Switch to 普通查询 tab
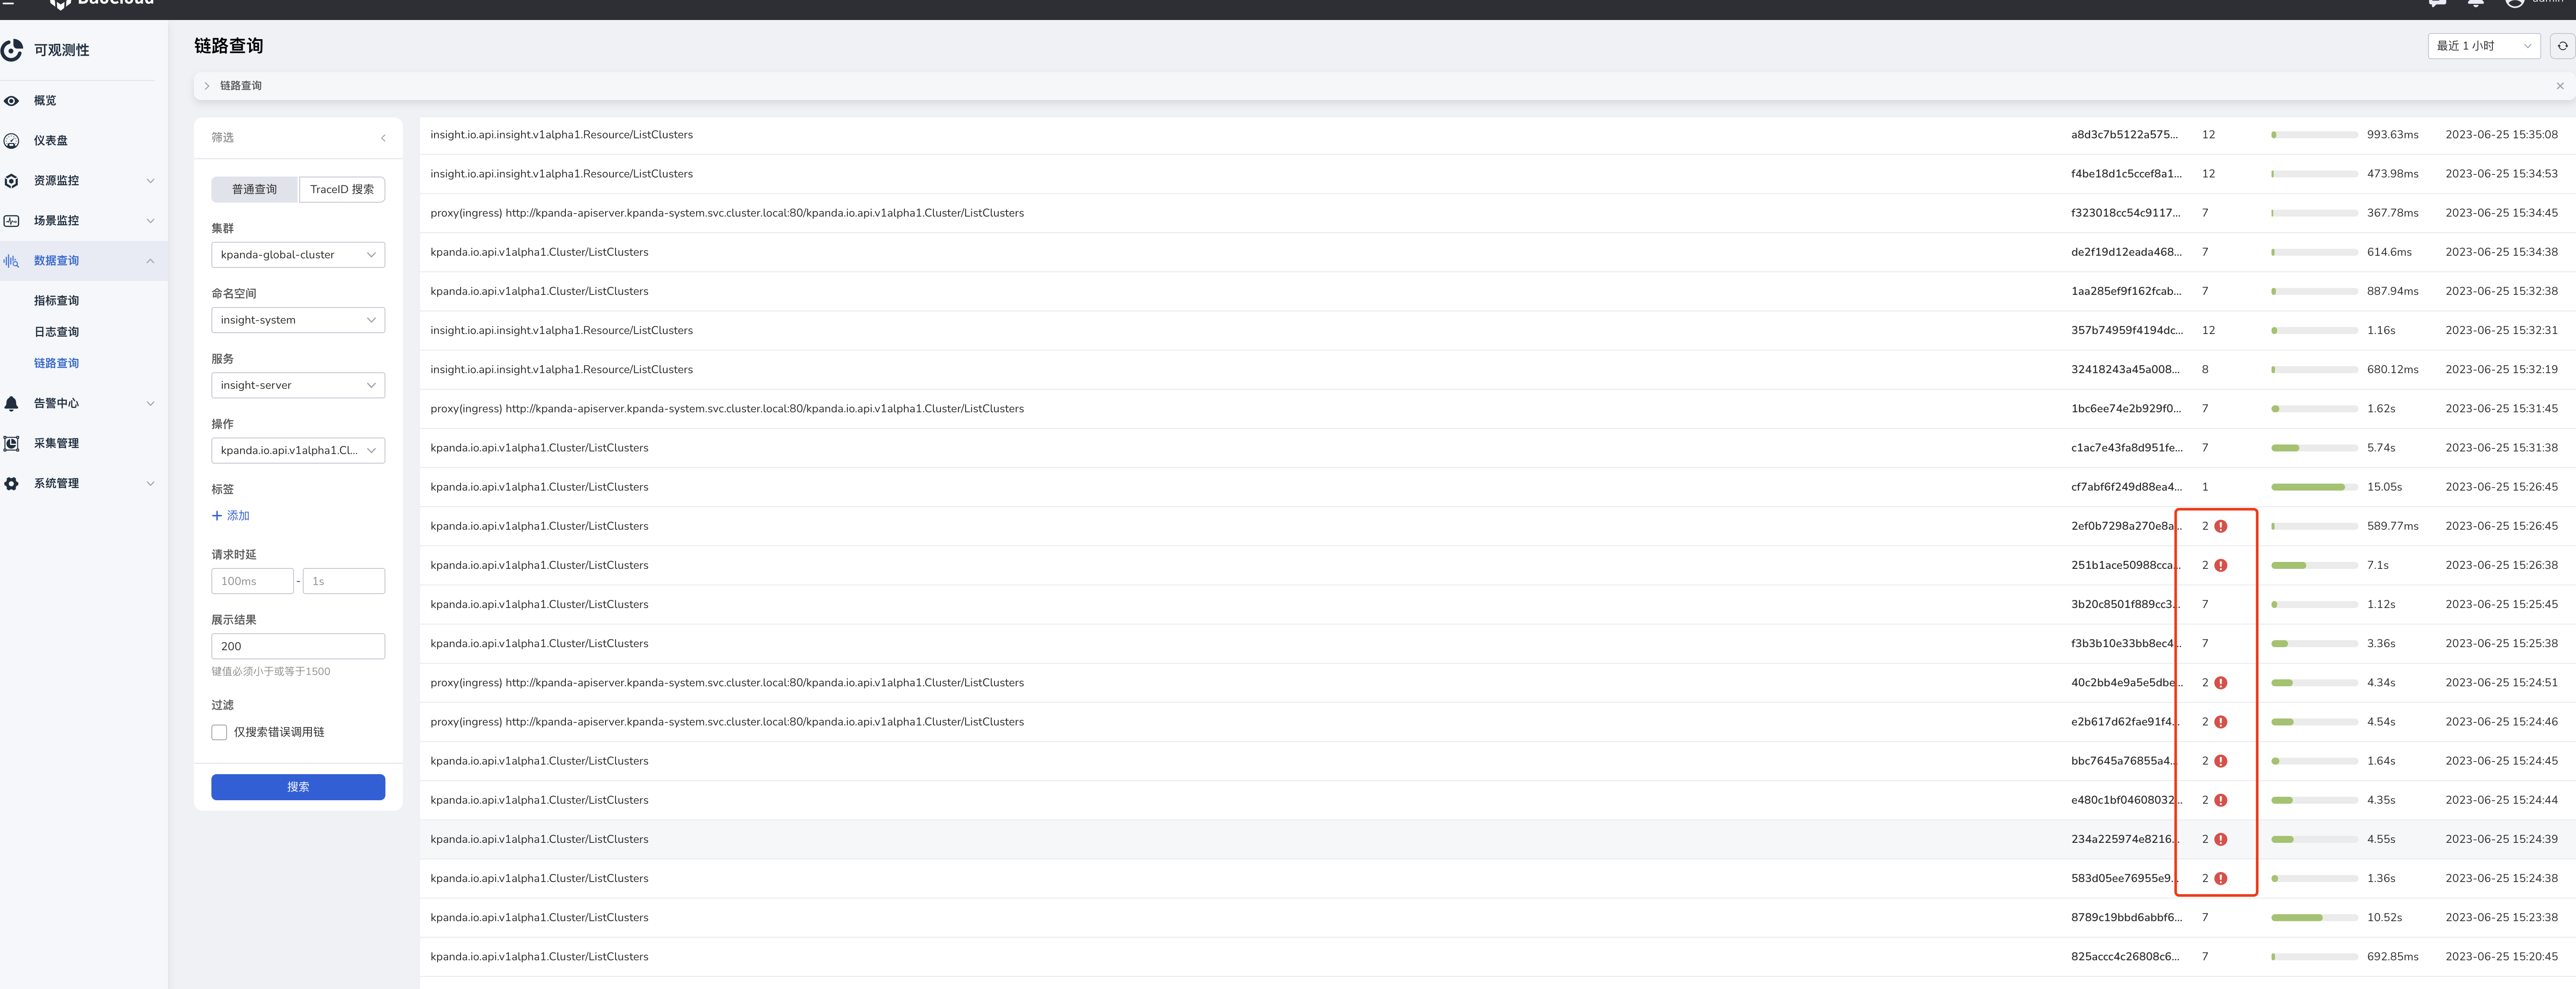 tap(255, 190)
